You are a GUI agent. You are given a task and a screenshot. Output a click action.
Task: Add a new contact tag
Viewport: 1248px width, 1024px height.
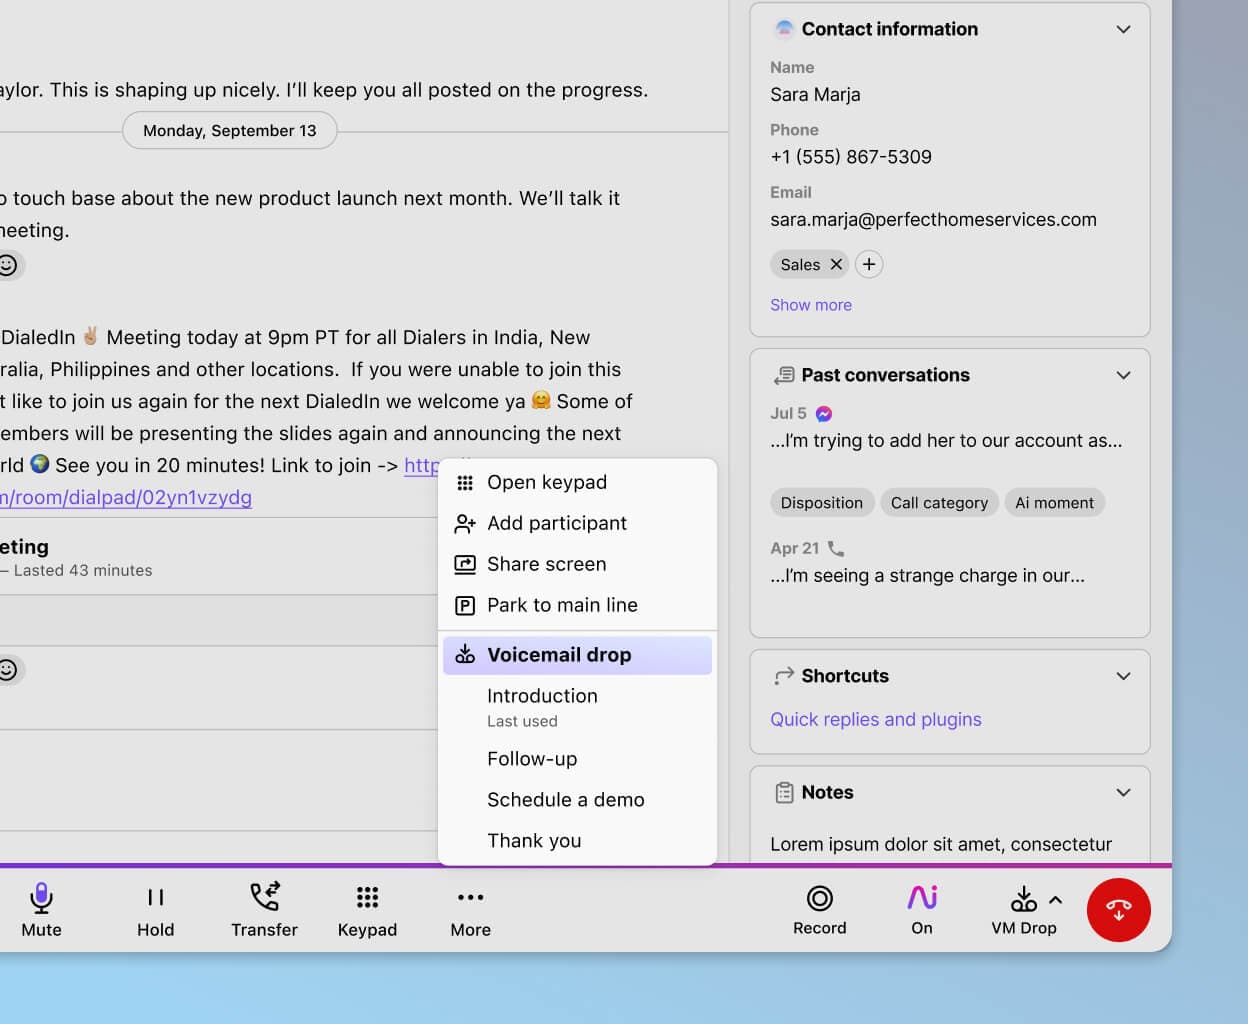(869, 264)
